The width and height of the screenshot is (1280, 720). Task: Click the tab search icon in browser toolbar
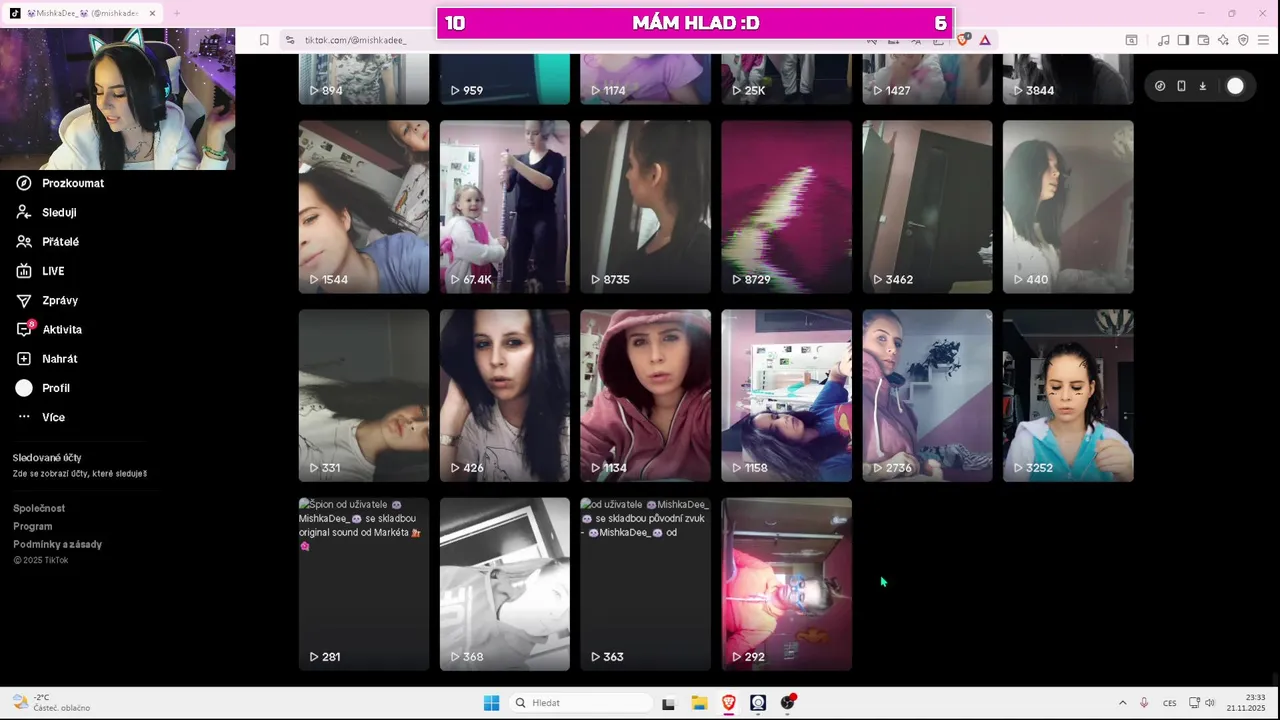point(1131,40)
